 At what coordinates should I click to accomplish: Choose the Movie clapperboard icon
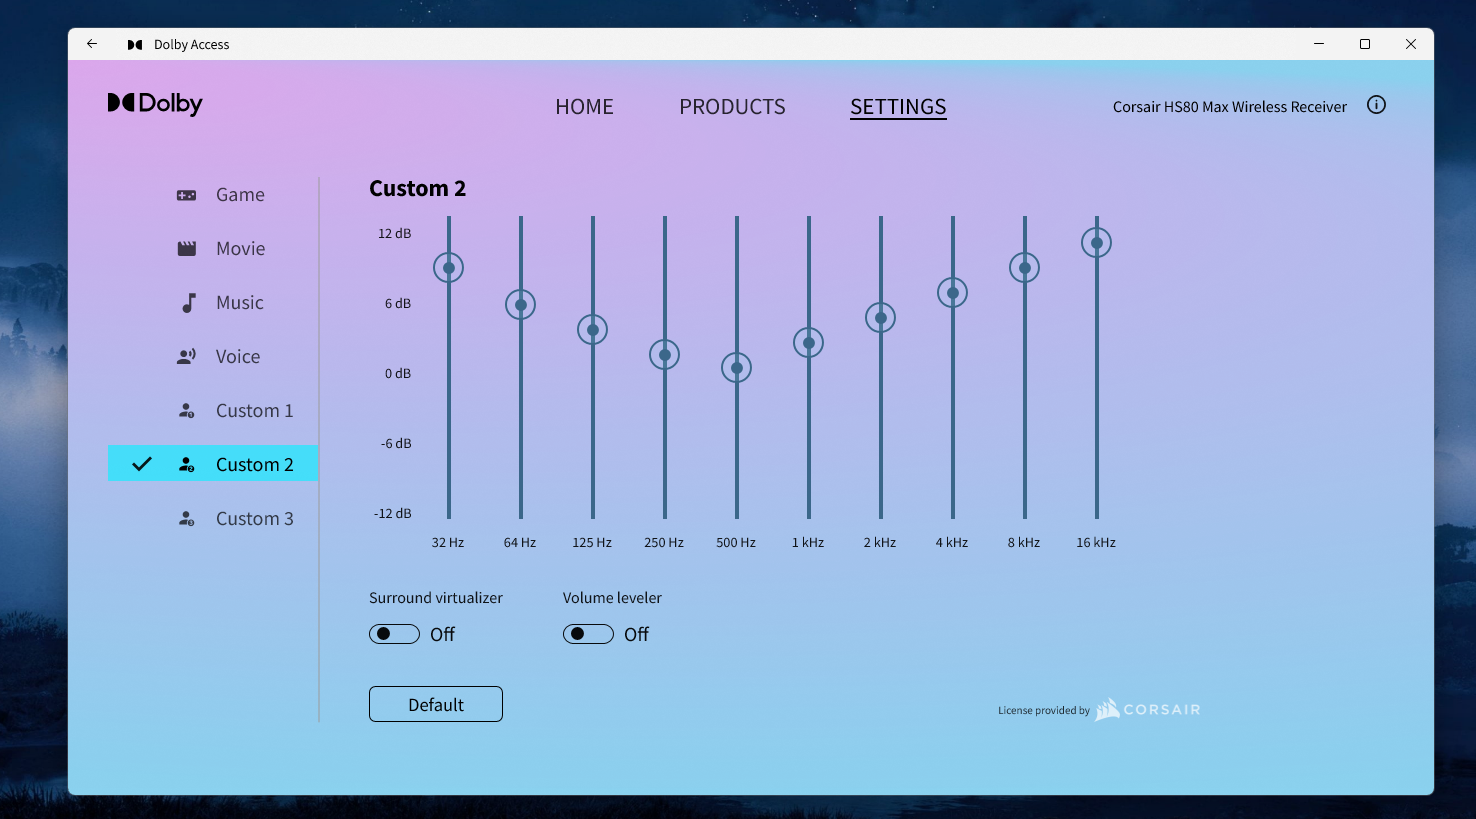point(186,249)
